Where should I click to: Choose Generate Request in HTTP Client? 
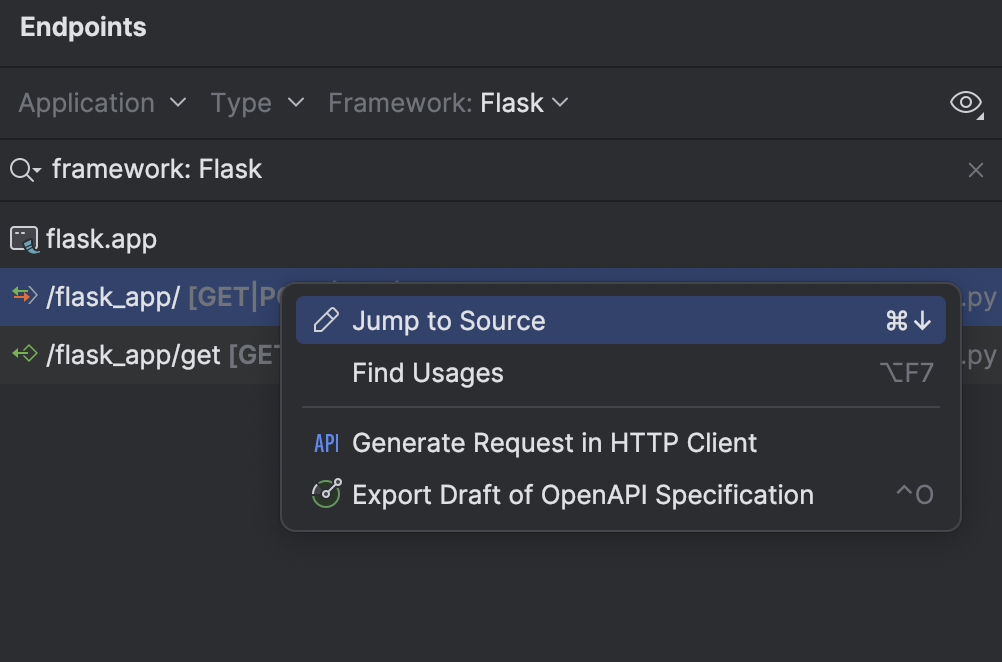[553, 443]
